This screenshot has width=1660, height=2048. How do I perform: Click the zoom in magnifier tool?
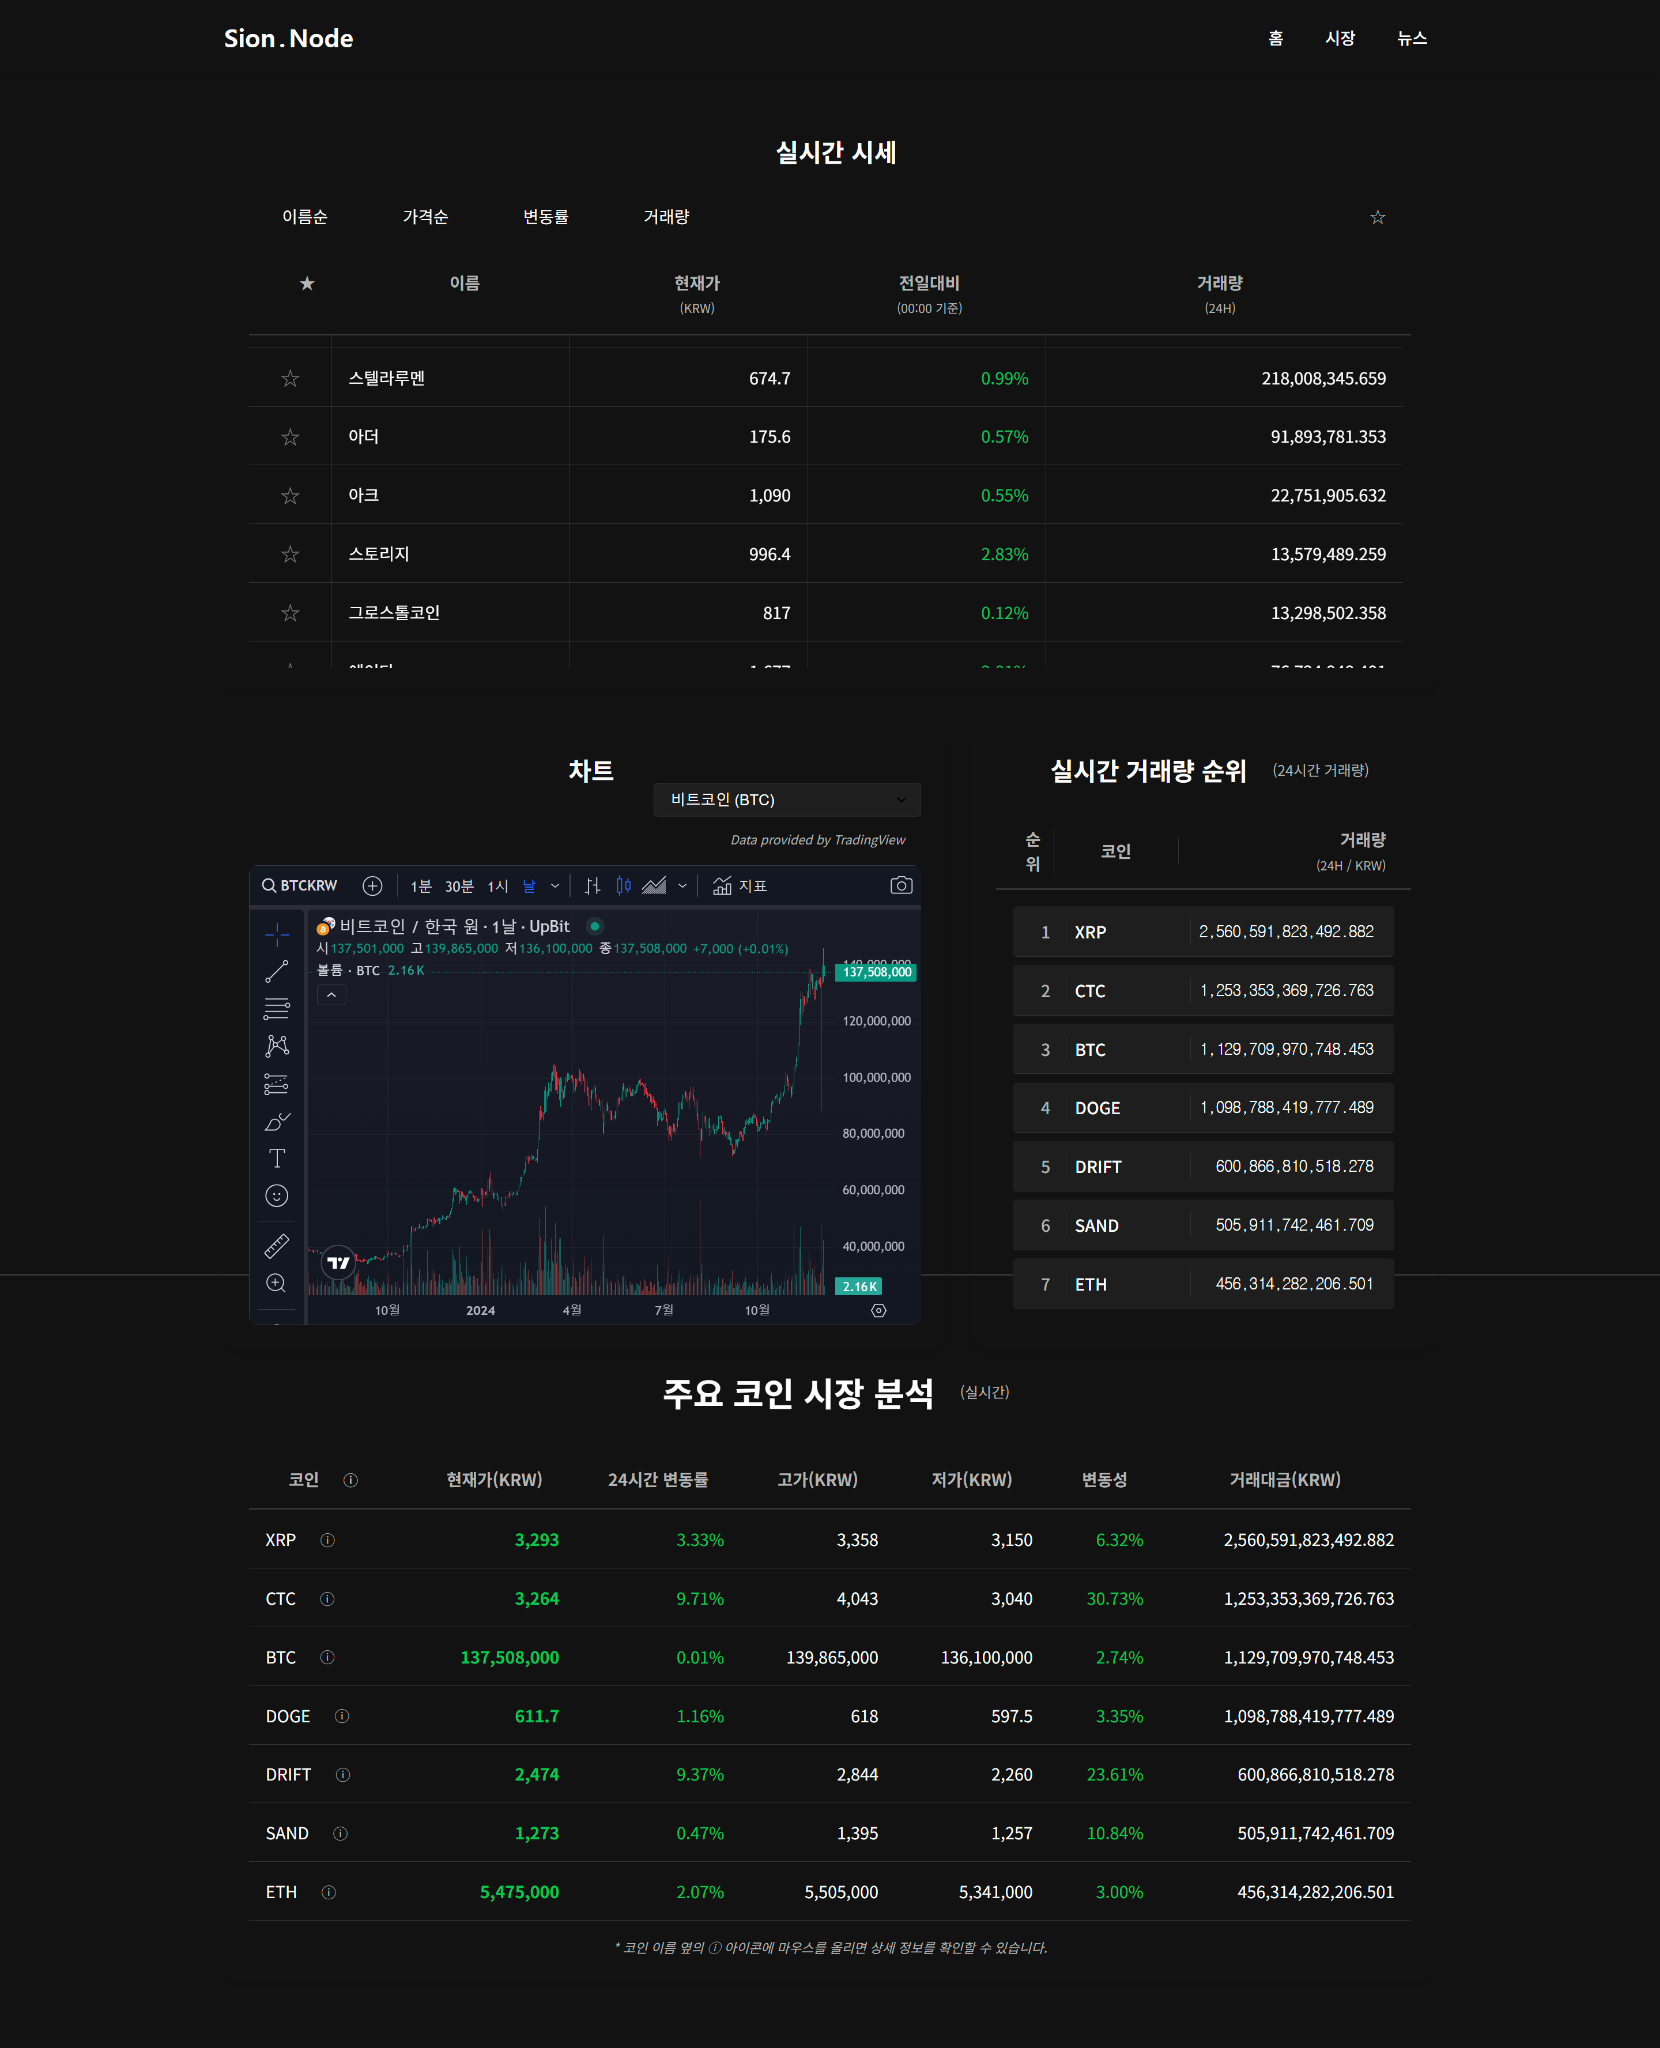(x=277, y=1284)
